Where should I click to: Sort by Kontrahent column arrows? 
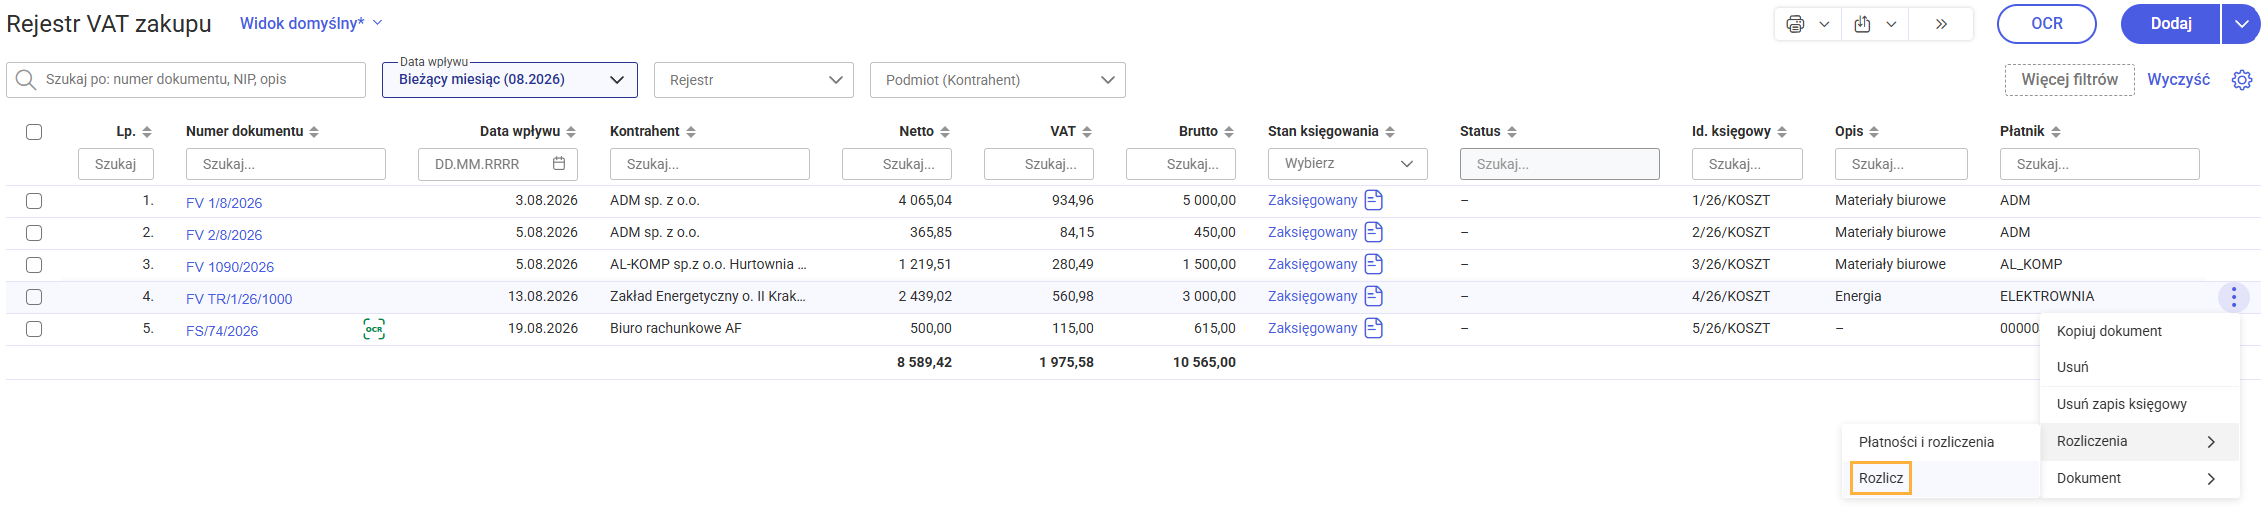pos(691,132)
